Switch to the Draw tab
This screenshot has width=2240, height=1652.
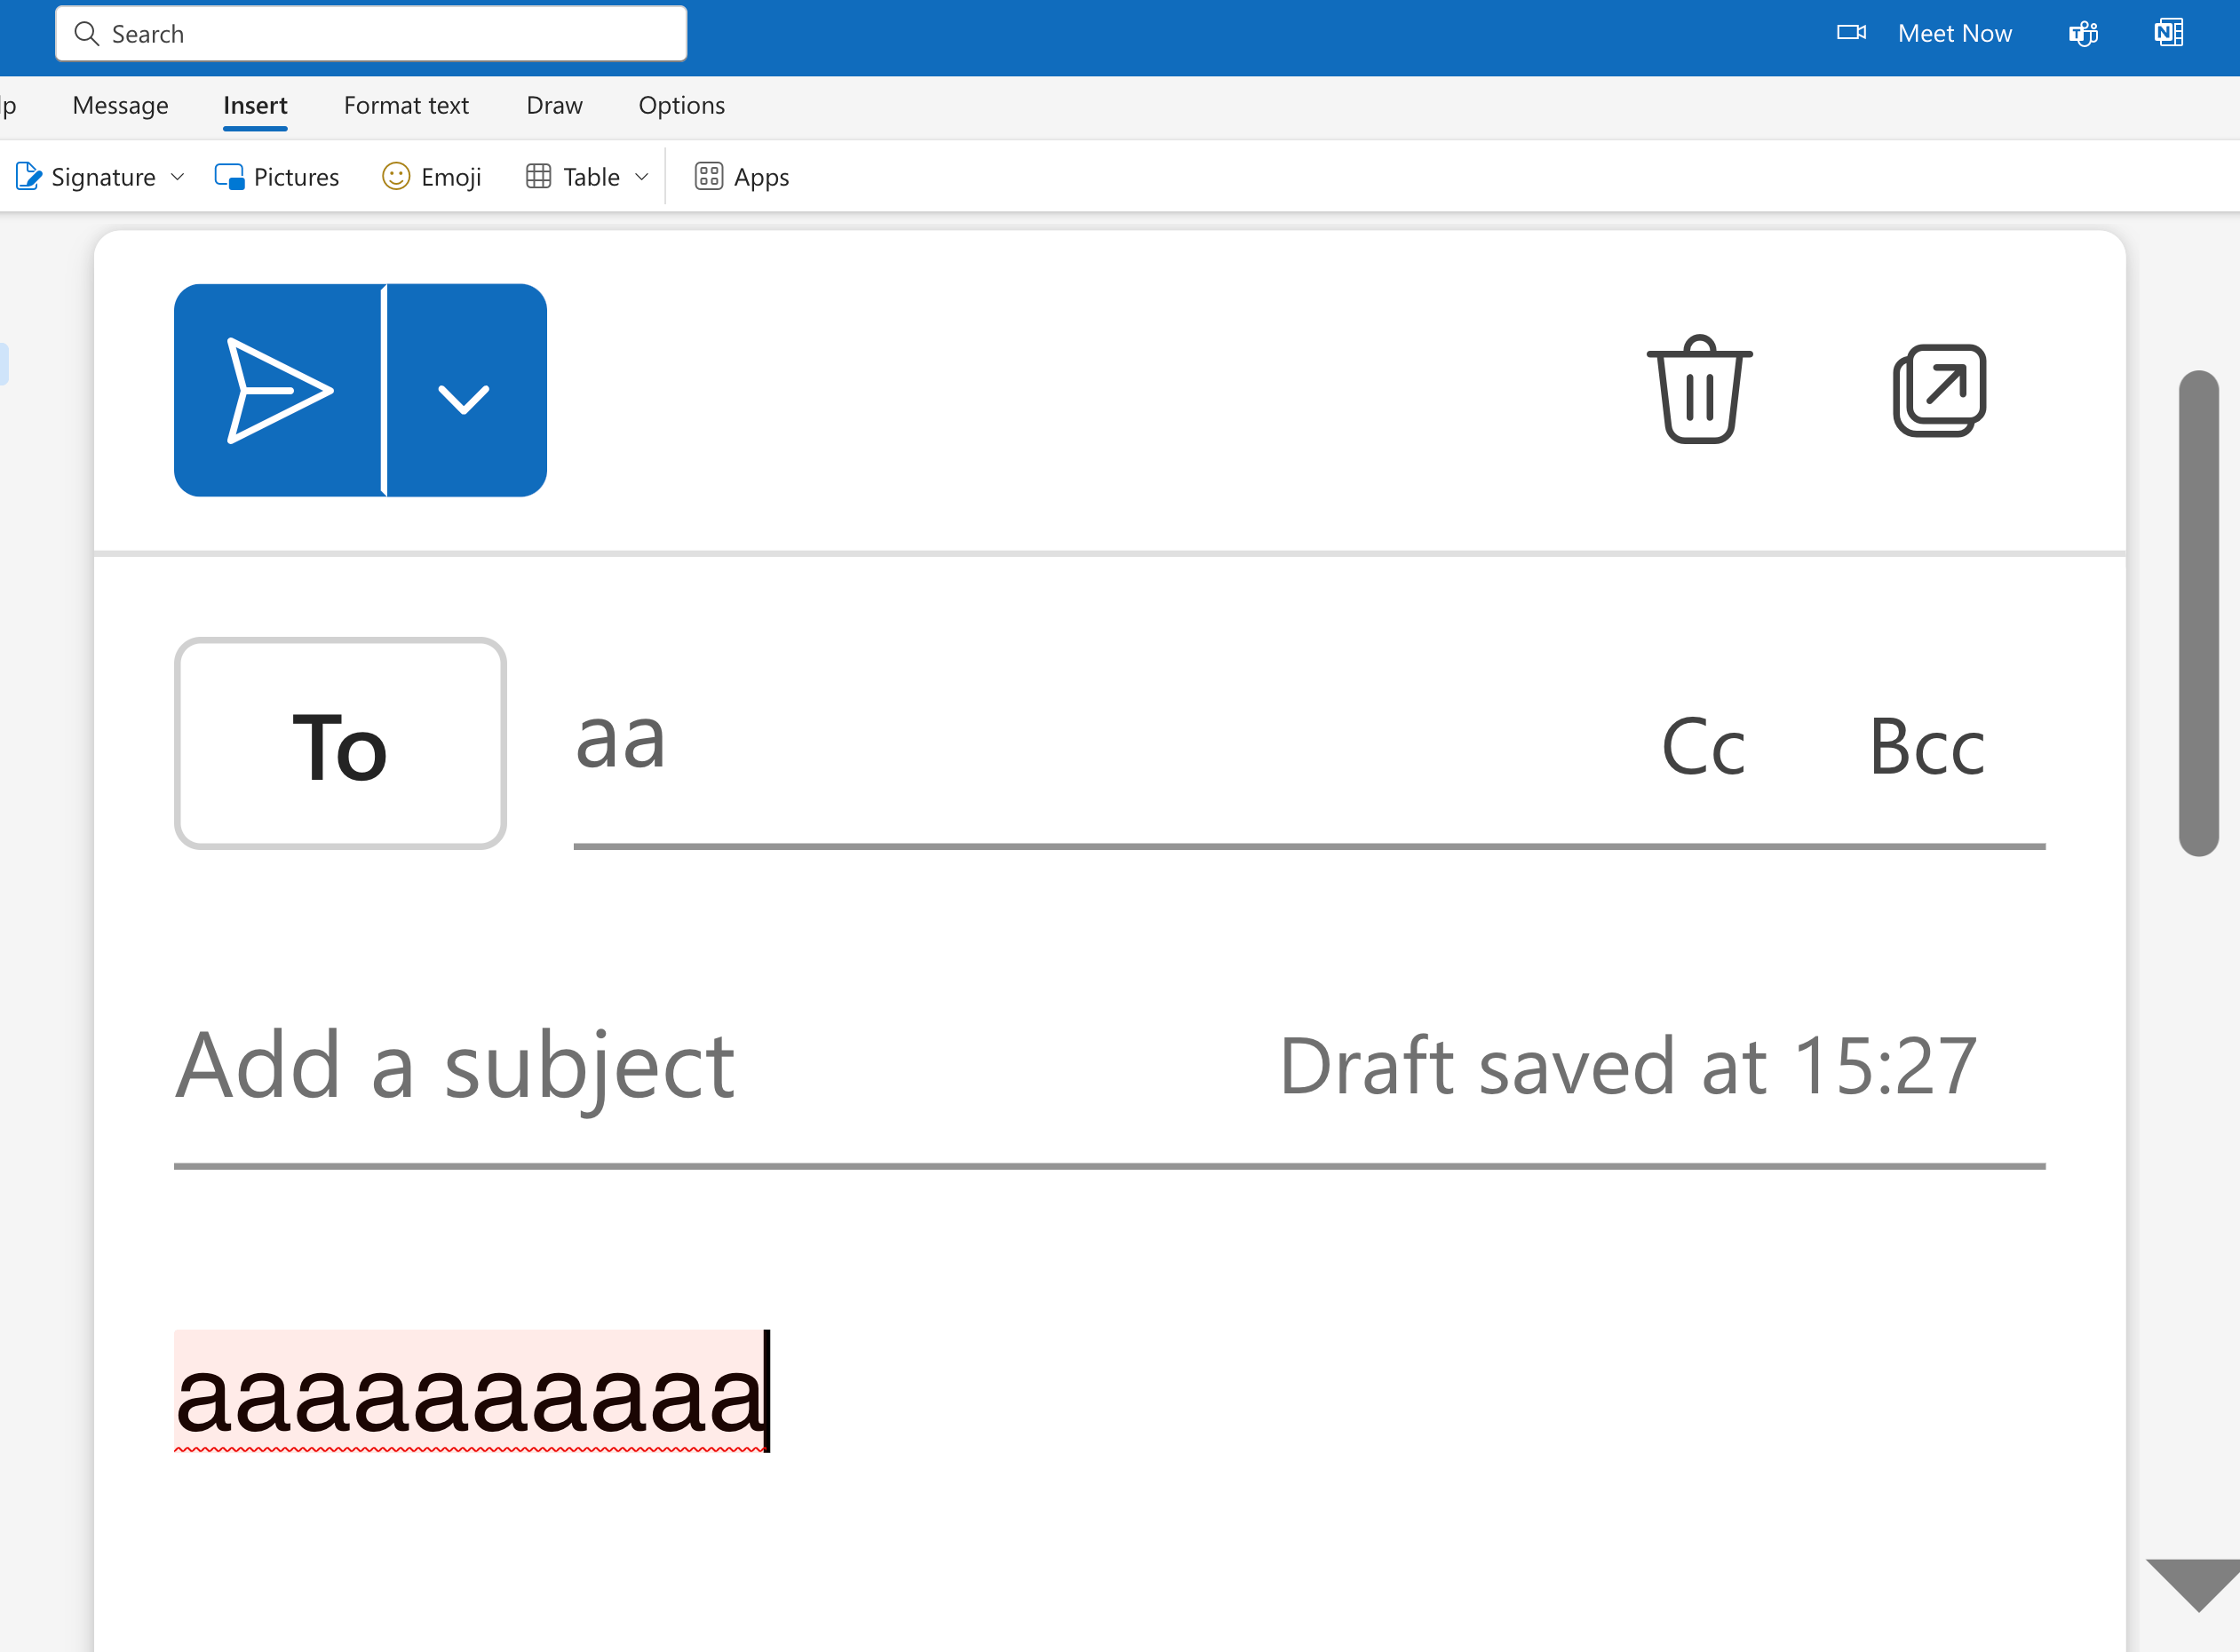click(x=554, y=105)
